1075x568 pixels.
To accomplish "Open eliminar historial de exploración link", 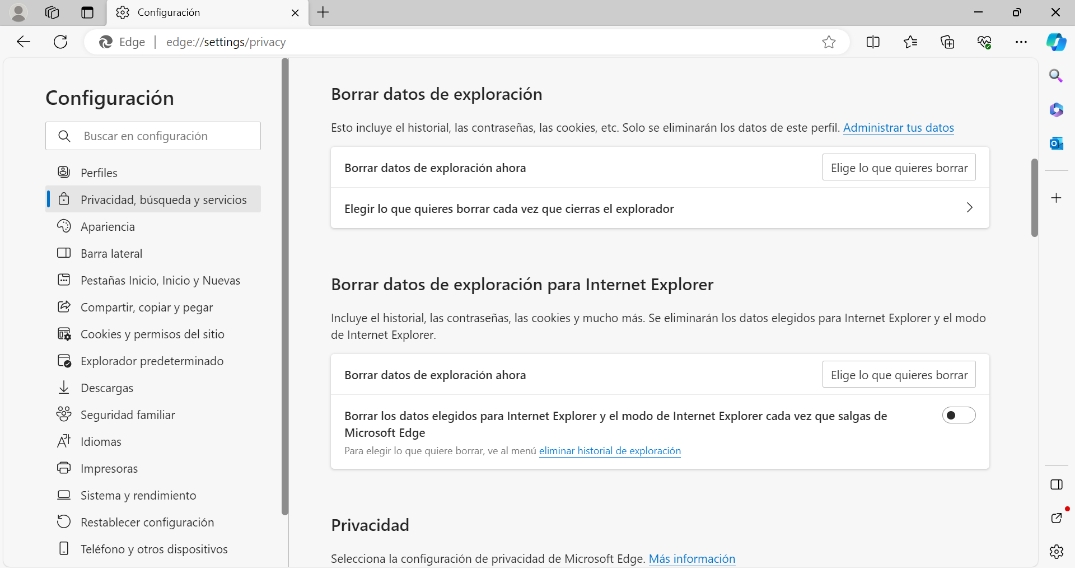I will coord(609,451).
